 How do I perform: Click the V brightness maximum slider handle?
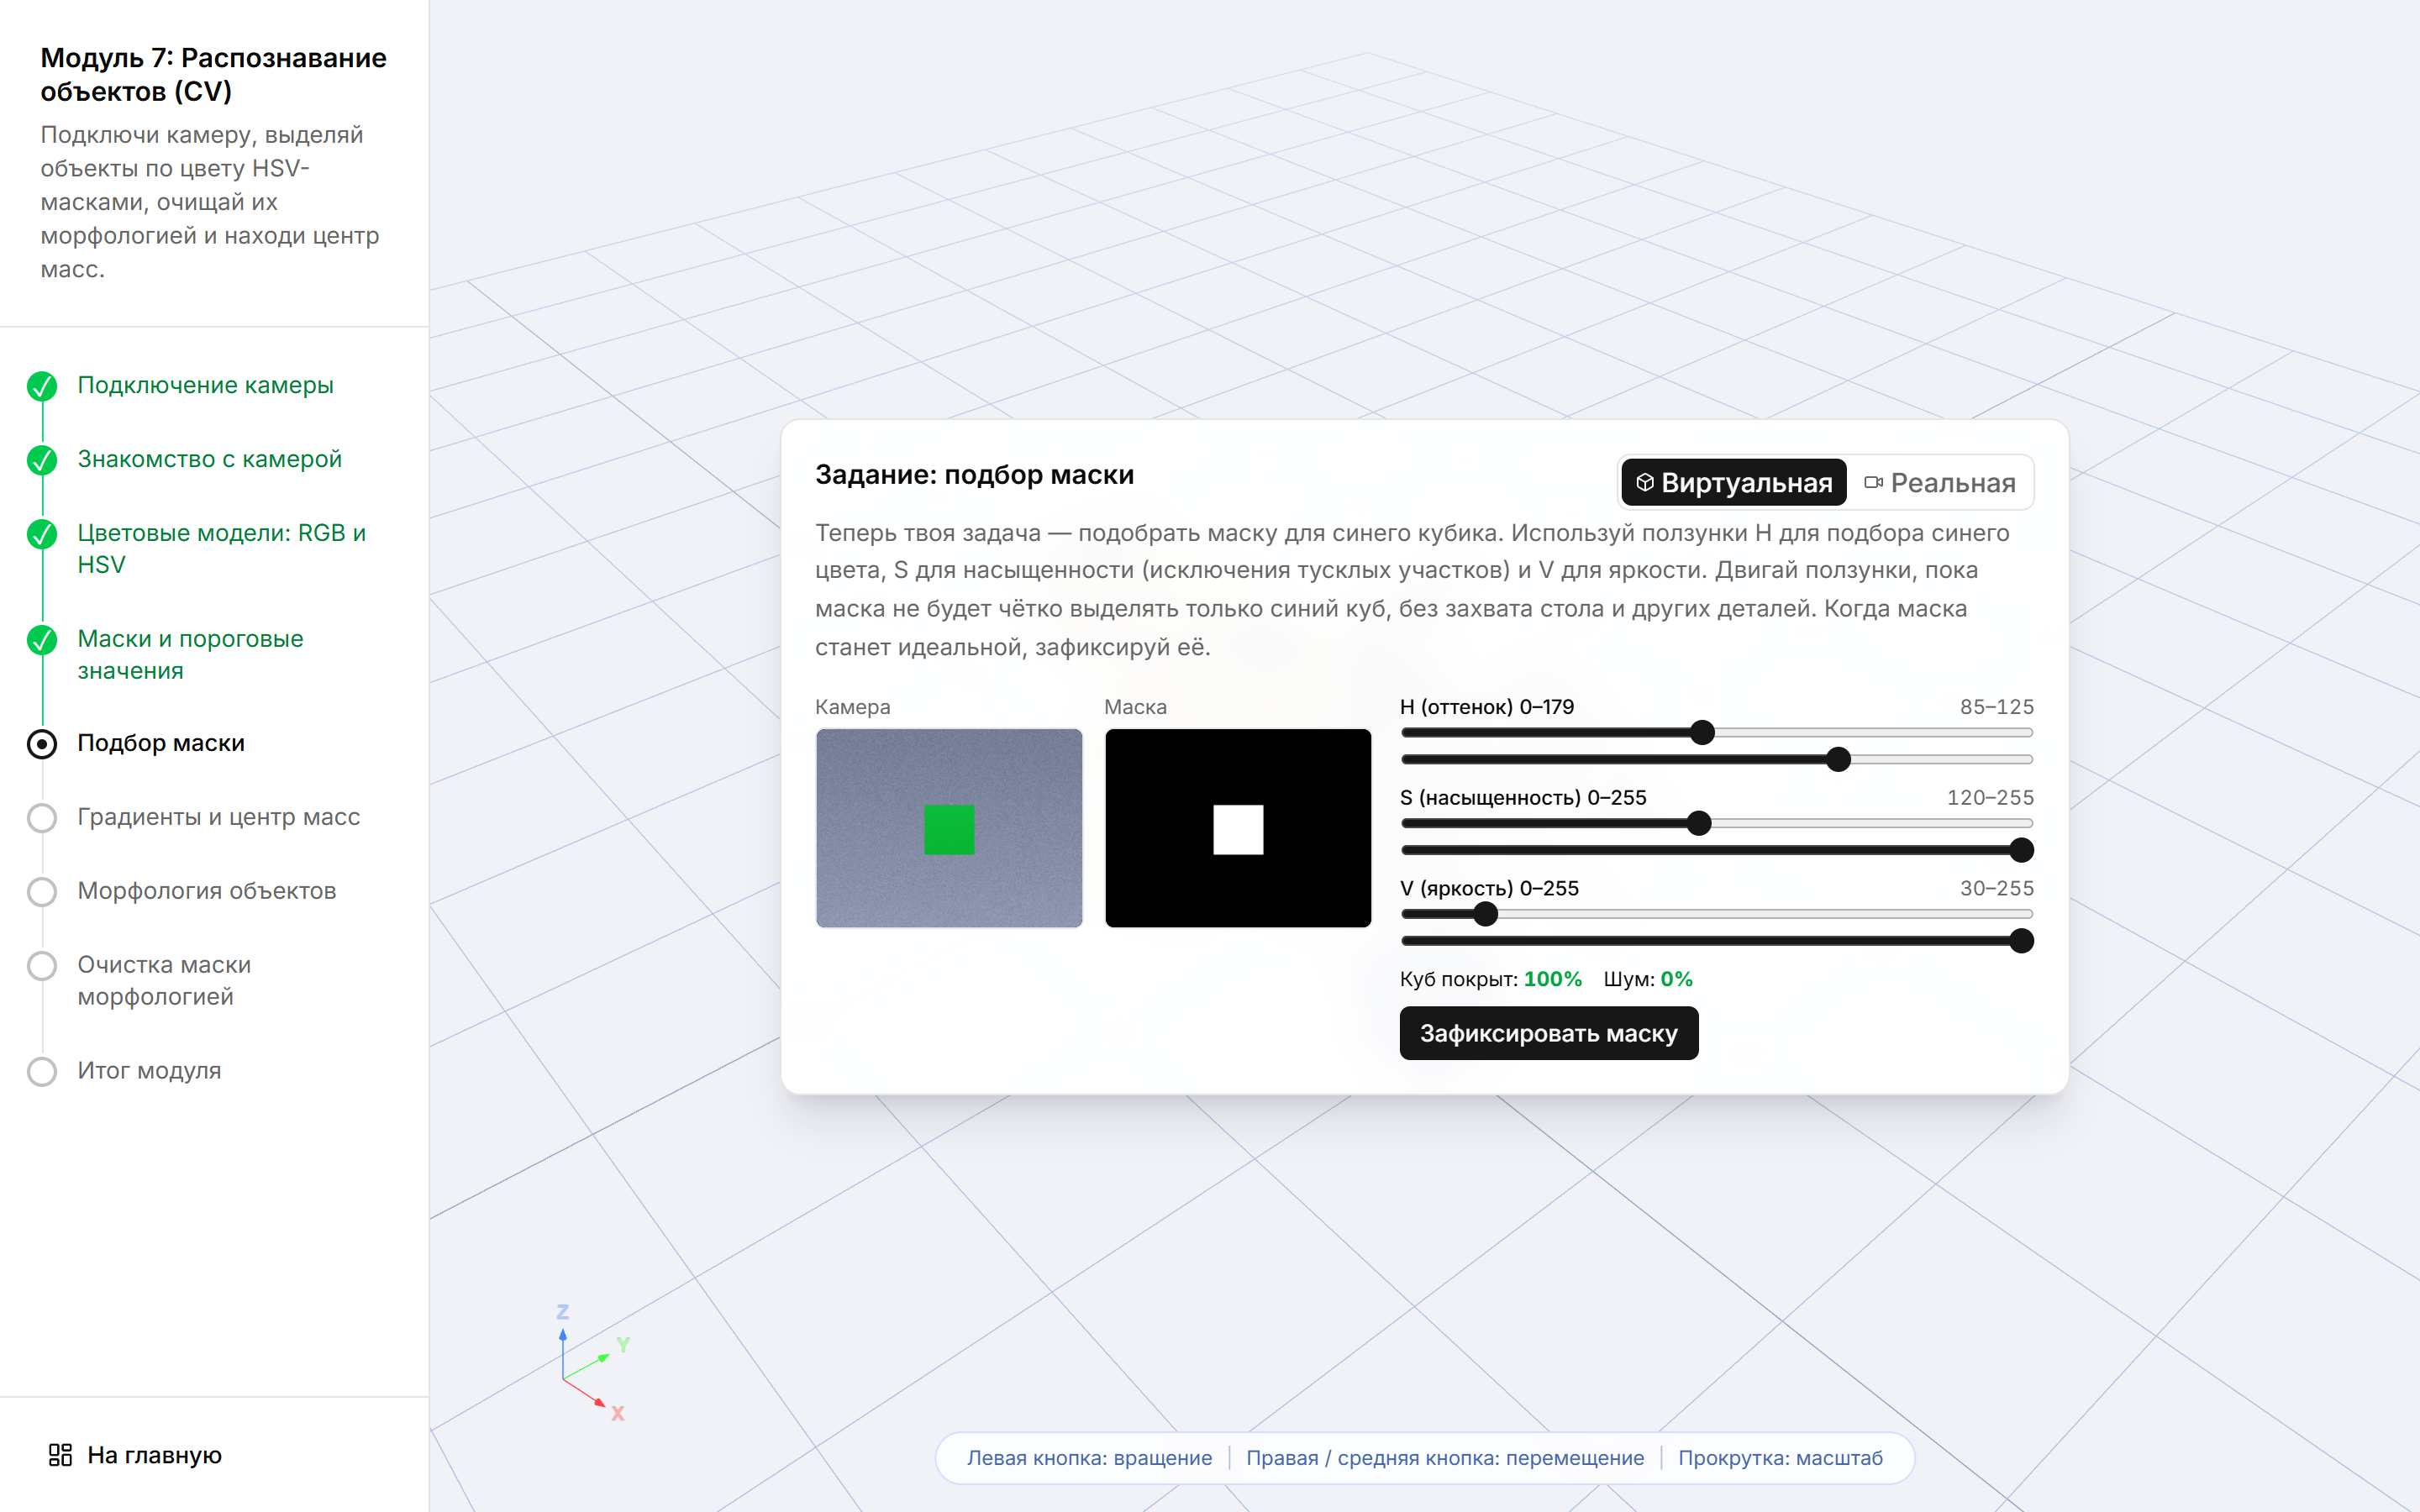(x=2021, y=941)
